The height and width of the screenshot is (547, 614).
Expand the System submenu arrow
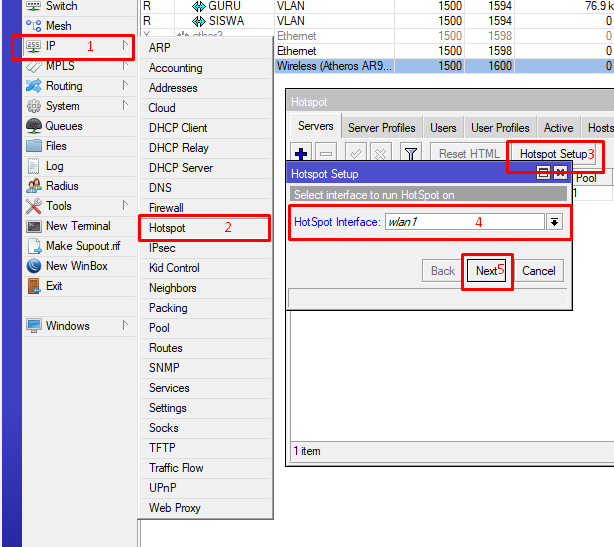(125, 106)
